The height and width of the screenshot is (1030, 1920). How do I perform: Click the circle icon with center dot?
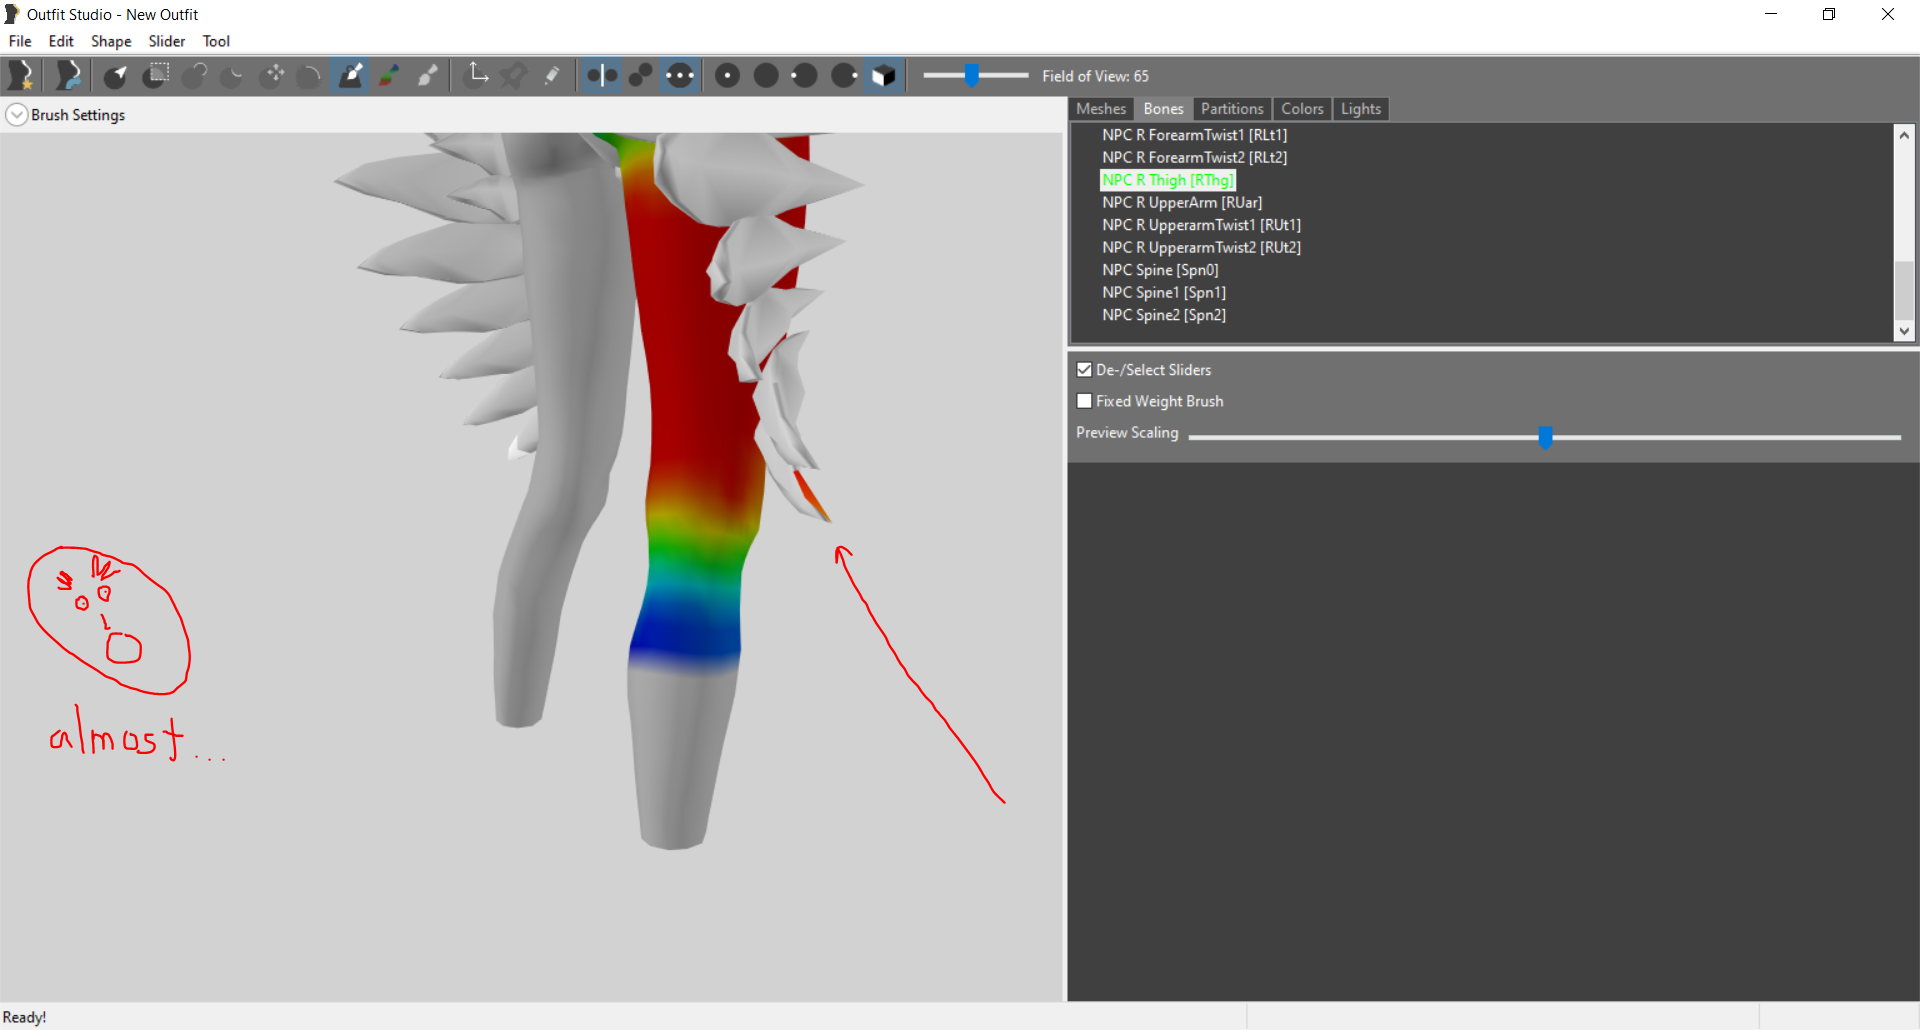728,75
